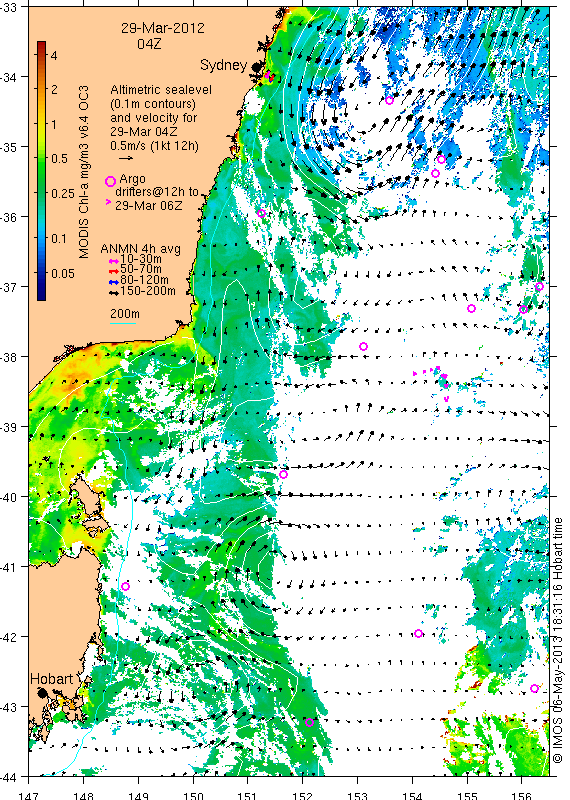Select Argo float circle near 39.7S 151.6E
This screenshot has height=800, width=570.
284,474
